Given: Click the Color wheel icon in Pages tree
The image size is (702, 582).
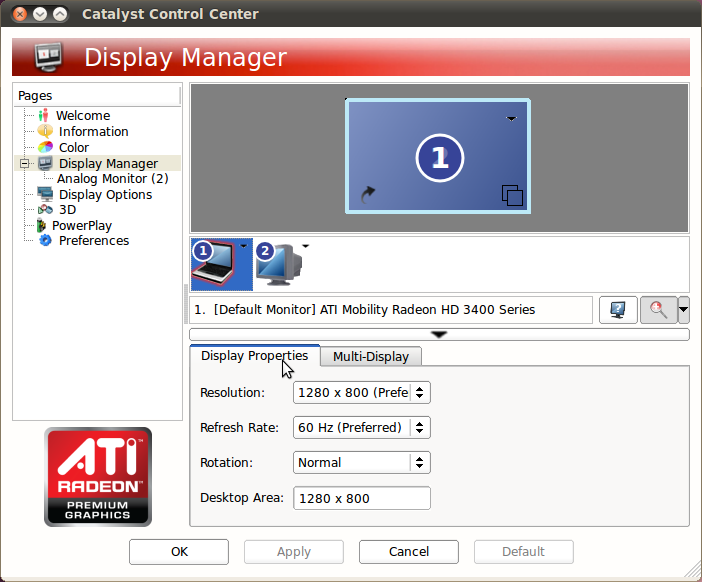Looking at the screenshot, I should [x=45, y=147].
